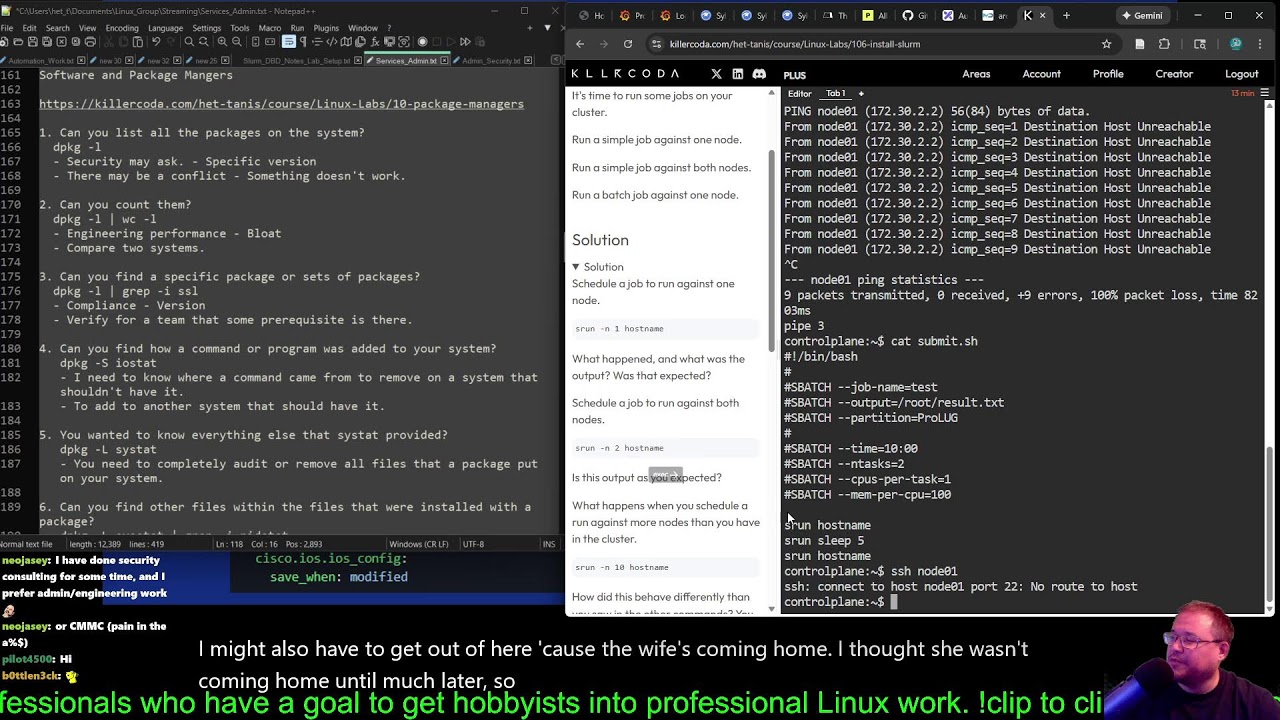Viewport: 1280px width, 720px height.
Task: Open the Chrome profile avatar
Action: tap(1236, 44)
